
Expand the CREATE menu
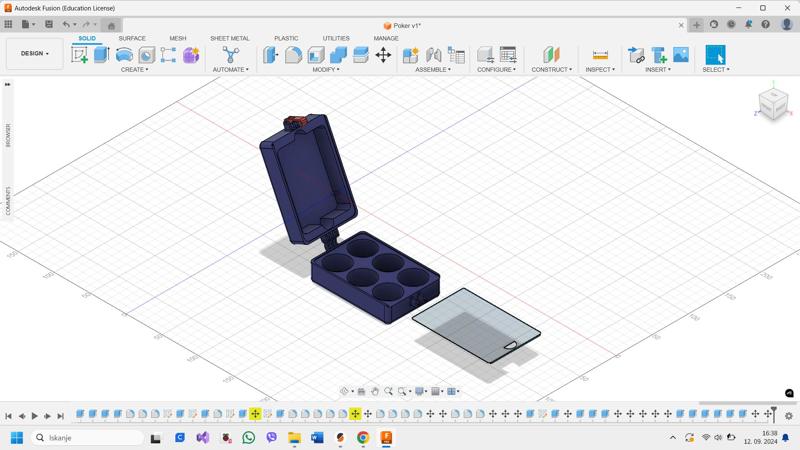pos(135,69)
